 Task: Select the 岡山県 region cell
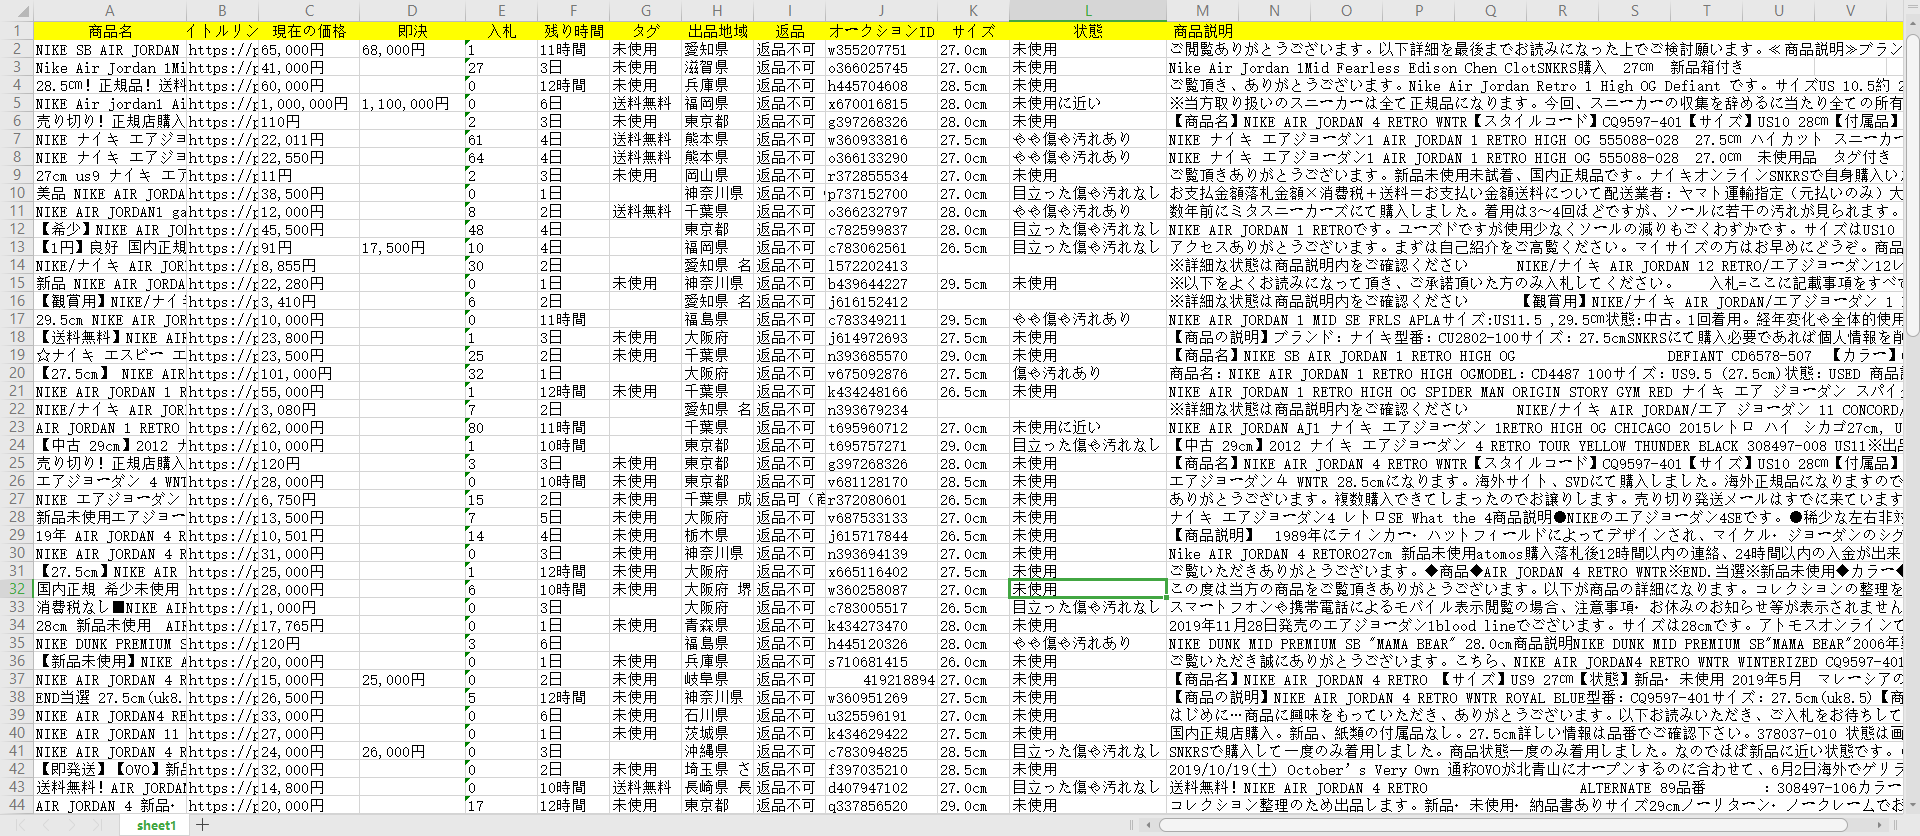[717, 175]
